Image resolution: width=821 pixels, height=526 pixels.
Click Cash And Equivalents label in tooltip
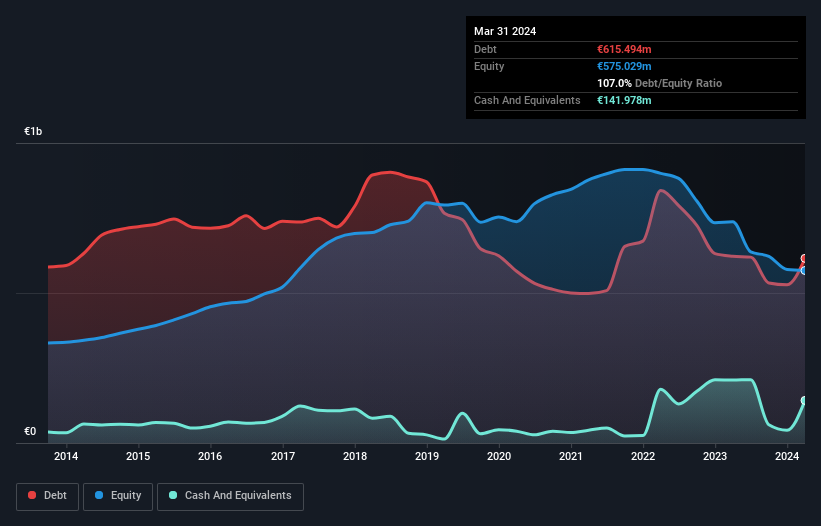[x=527, y=100]
